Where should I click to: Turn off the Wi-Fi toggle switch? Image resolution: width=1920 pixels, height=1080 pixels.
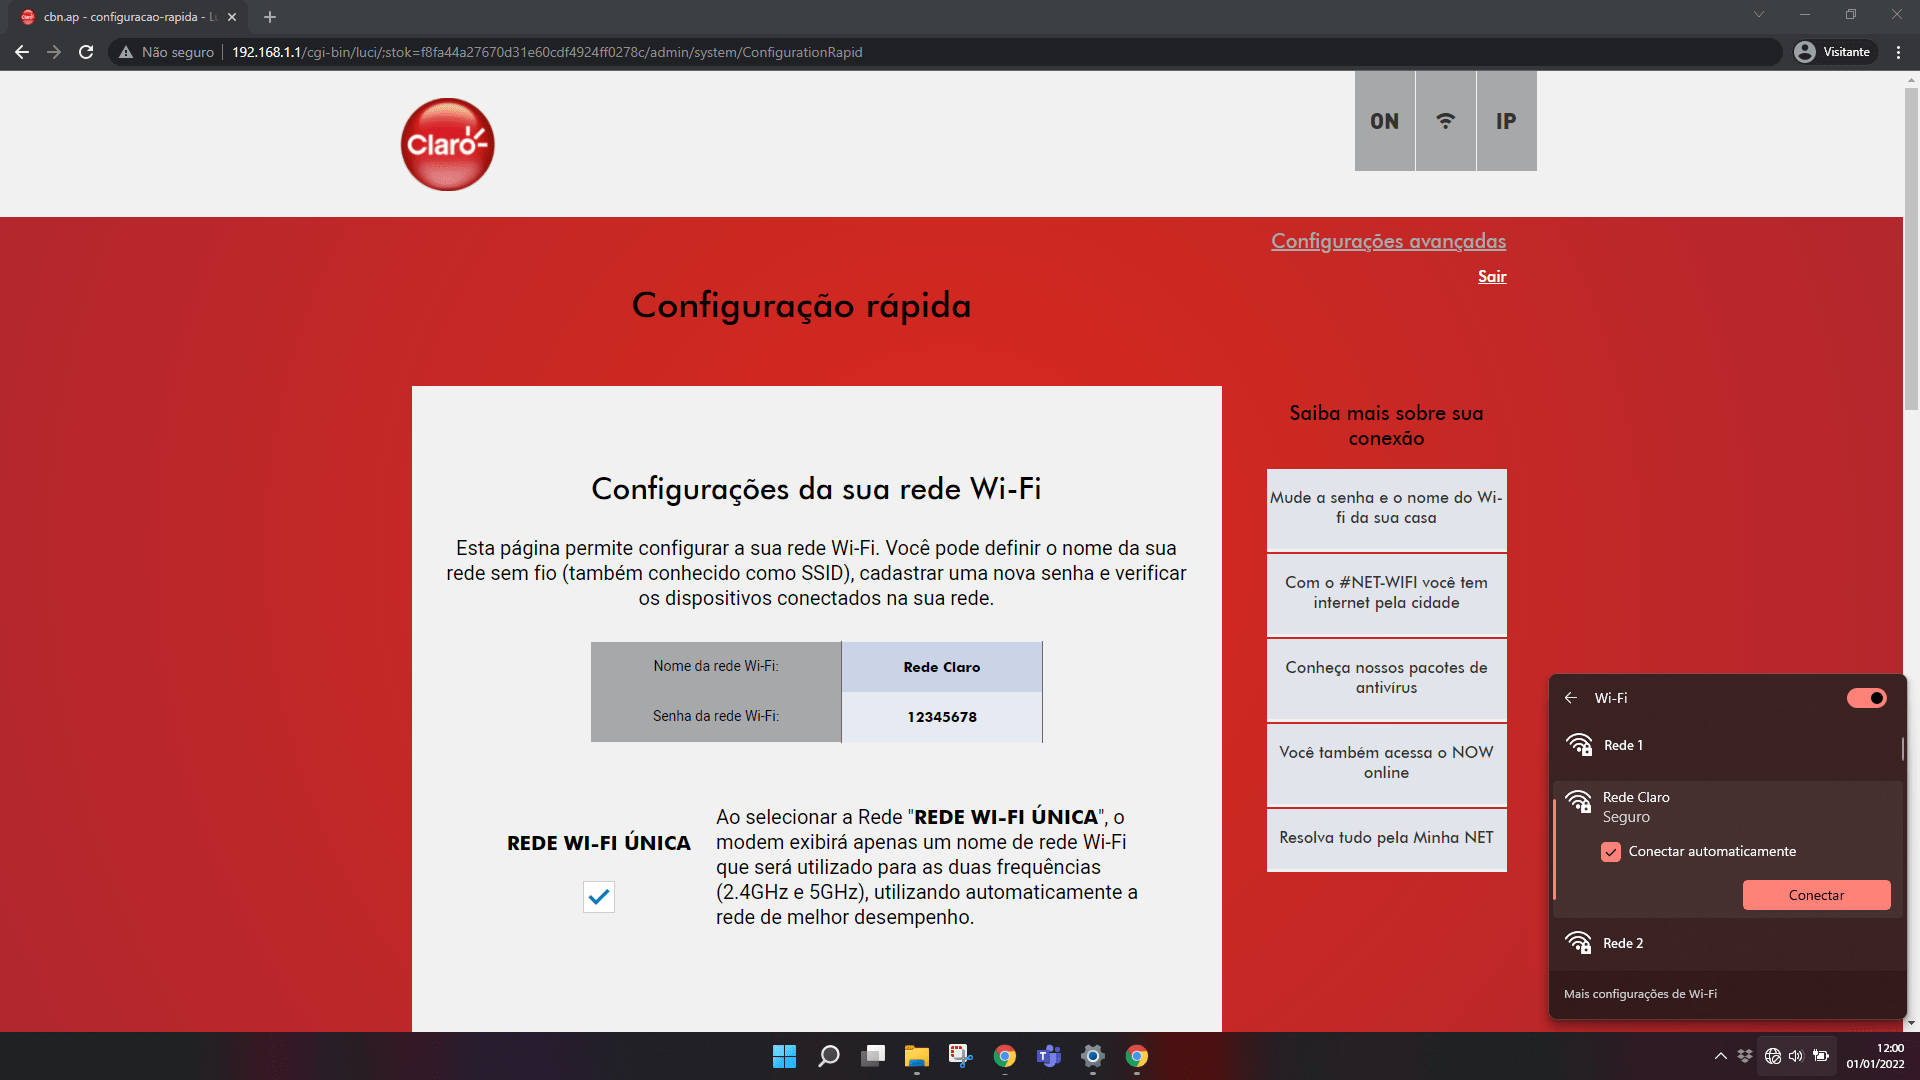[1867, 698]
